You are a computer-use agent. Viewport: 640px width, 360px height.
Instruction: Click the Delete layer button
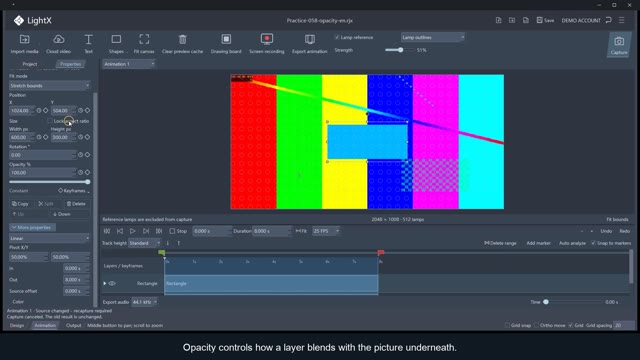[x=76, y=204]
